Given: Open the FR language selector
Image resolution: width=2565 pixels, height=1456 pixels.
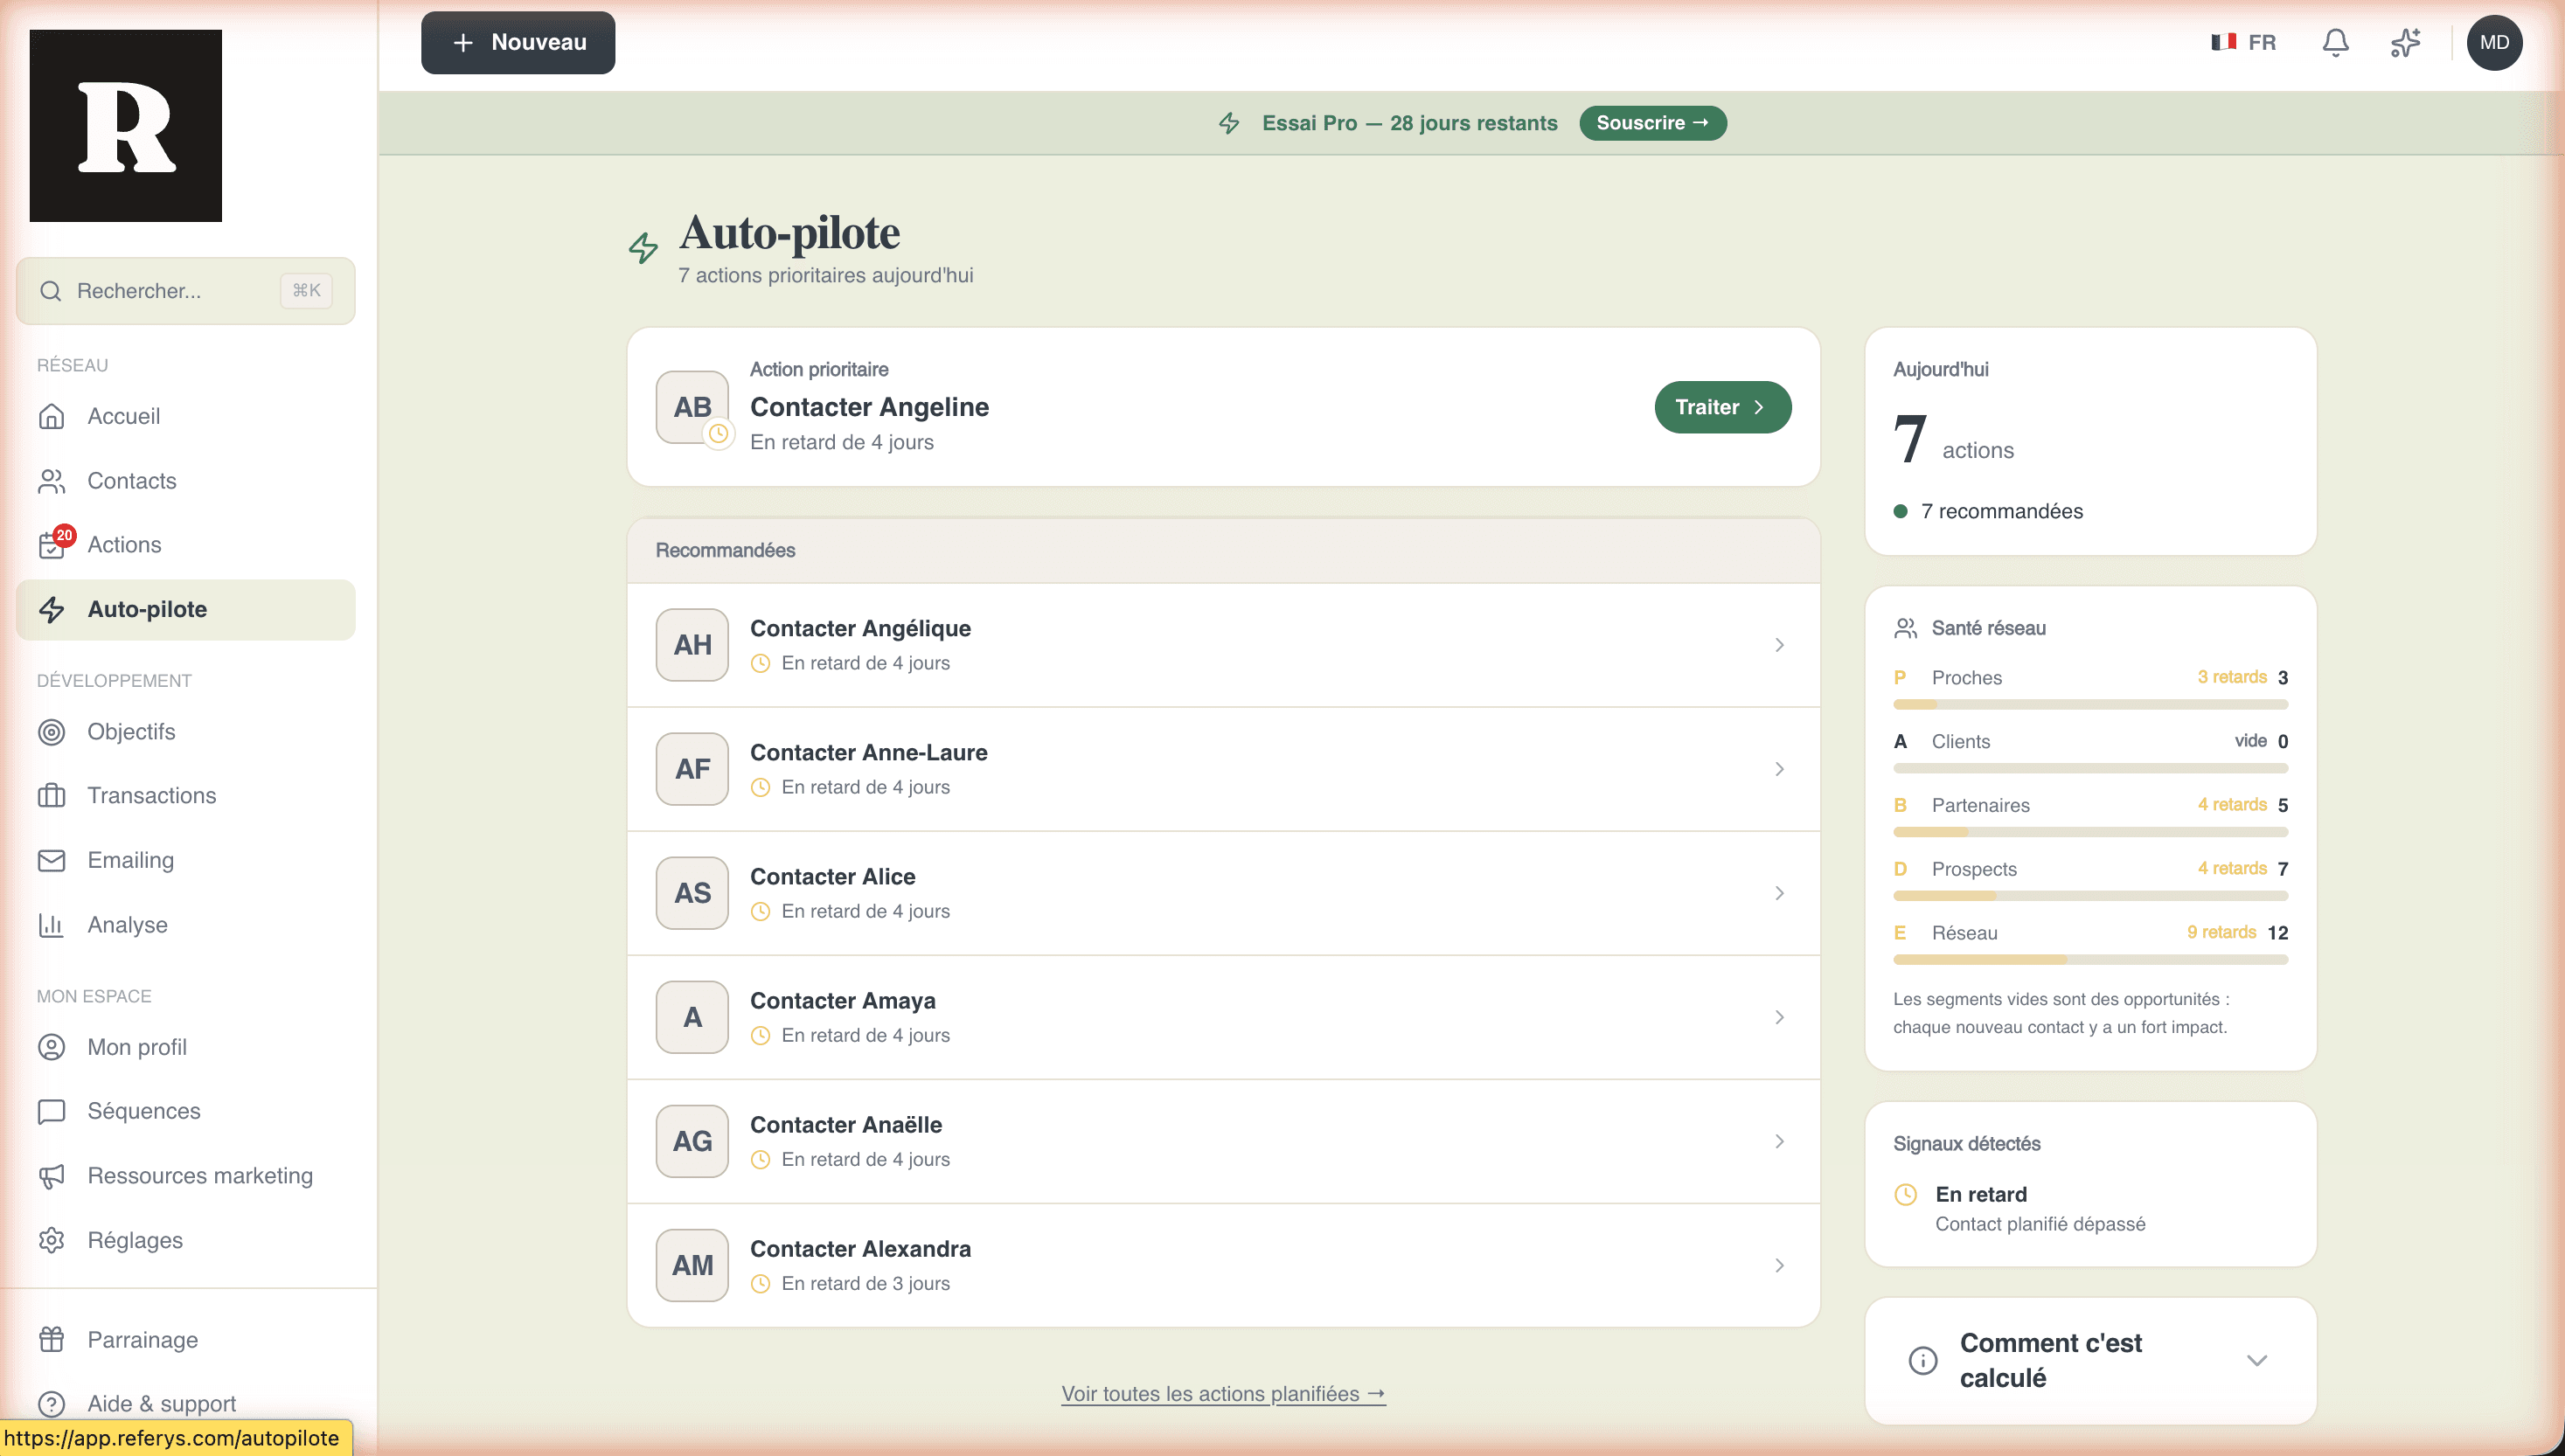Looking at the screenshot, I should coord(2243,42).
